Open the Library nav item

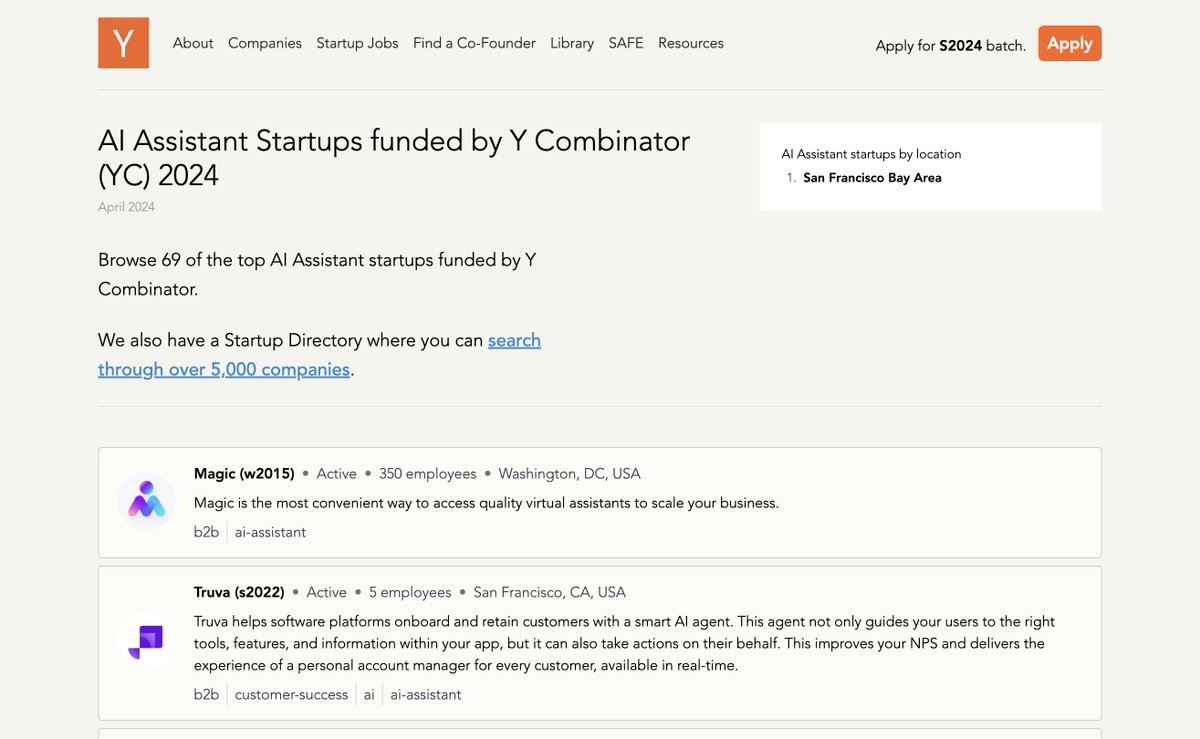tap(572, 43)
